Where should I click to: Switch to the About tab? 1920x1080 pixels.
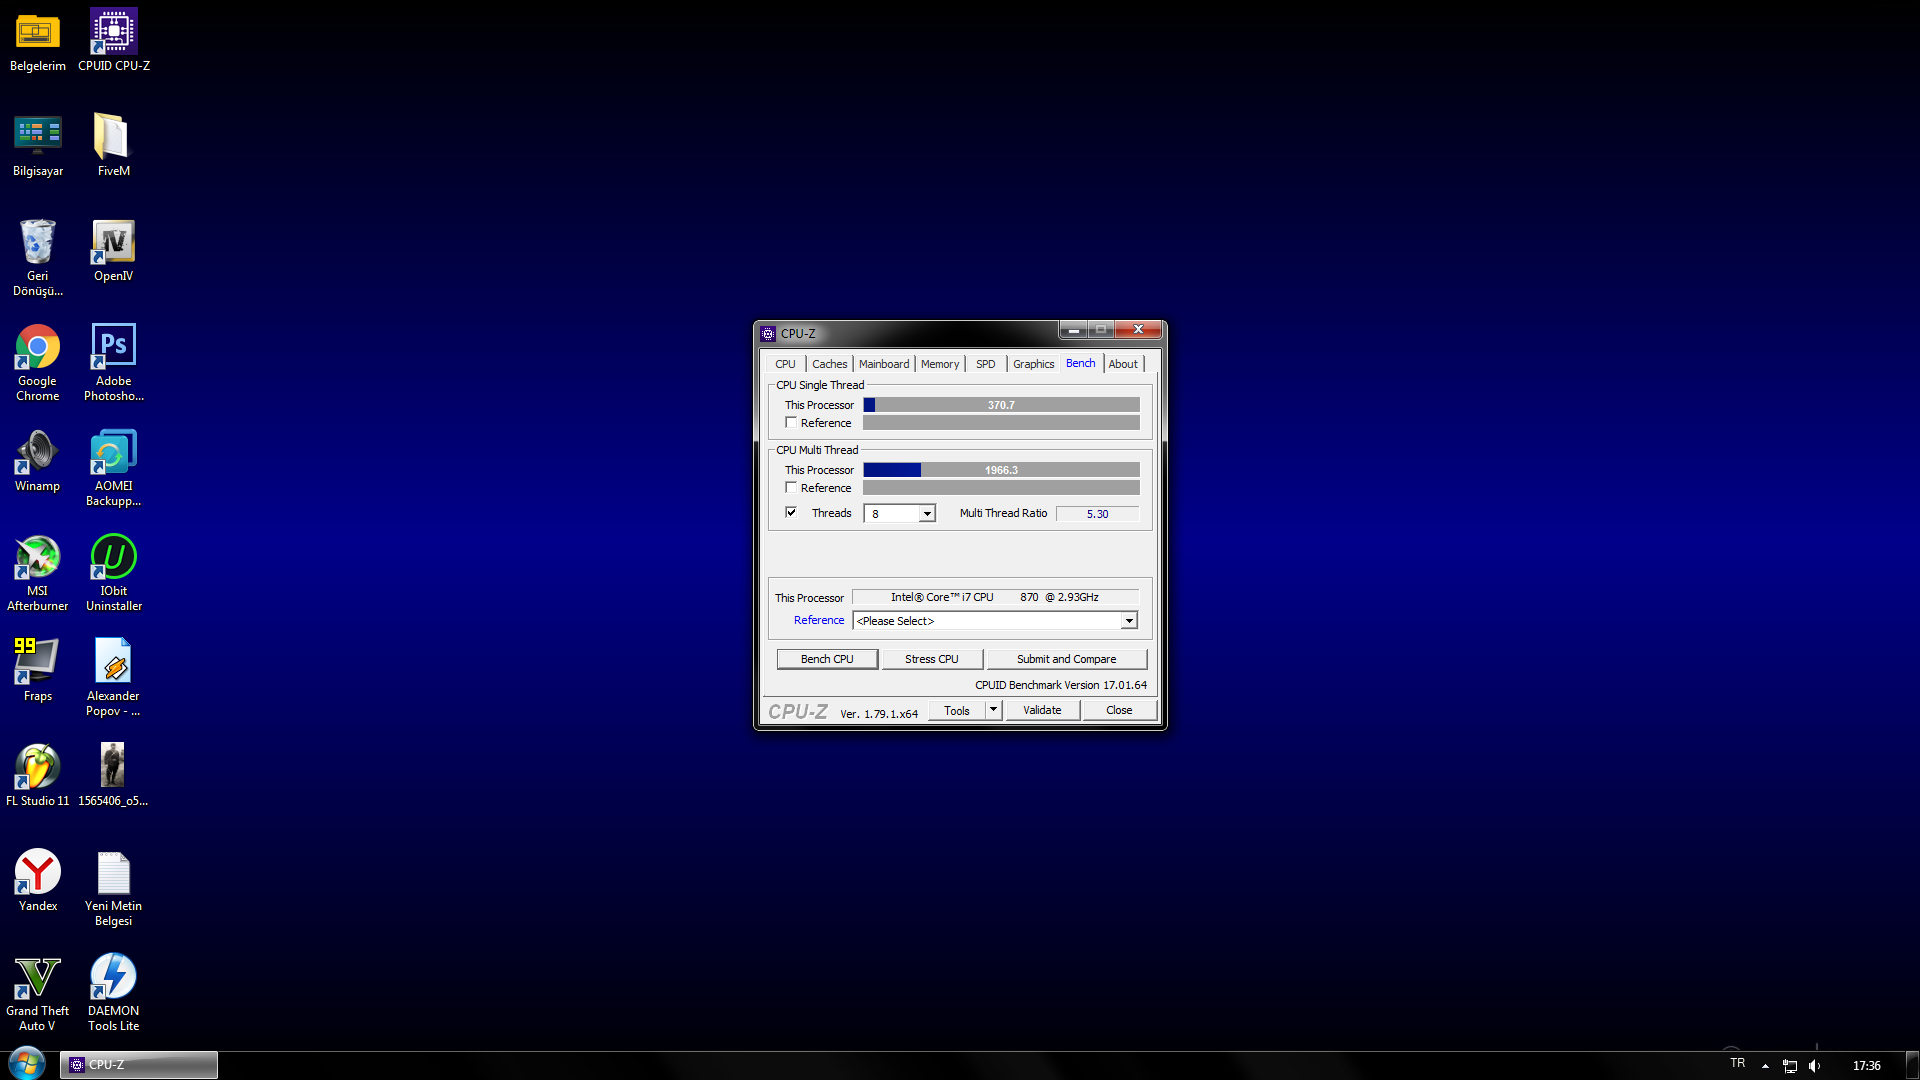point(1123,364)
